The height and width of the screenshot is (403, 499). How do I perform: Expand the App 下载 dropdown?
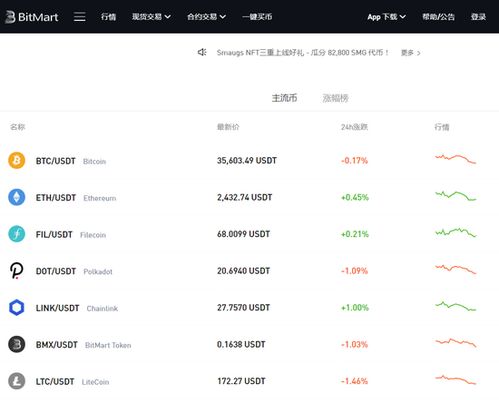click(386, 17)
